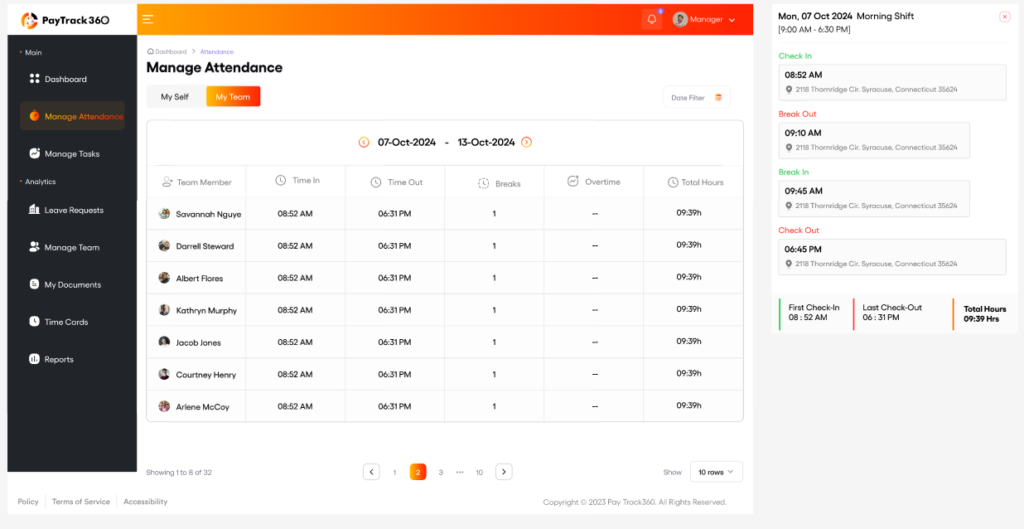Click the My Documents sidebar icon
1024x529 pixels.
coord(34,285)
